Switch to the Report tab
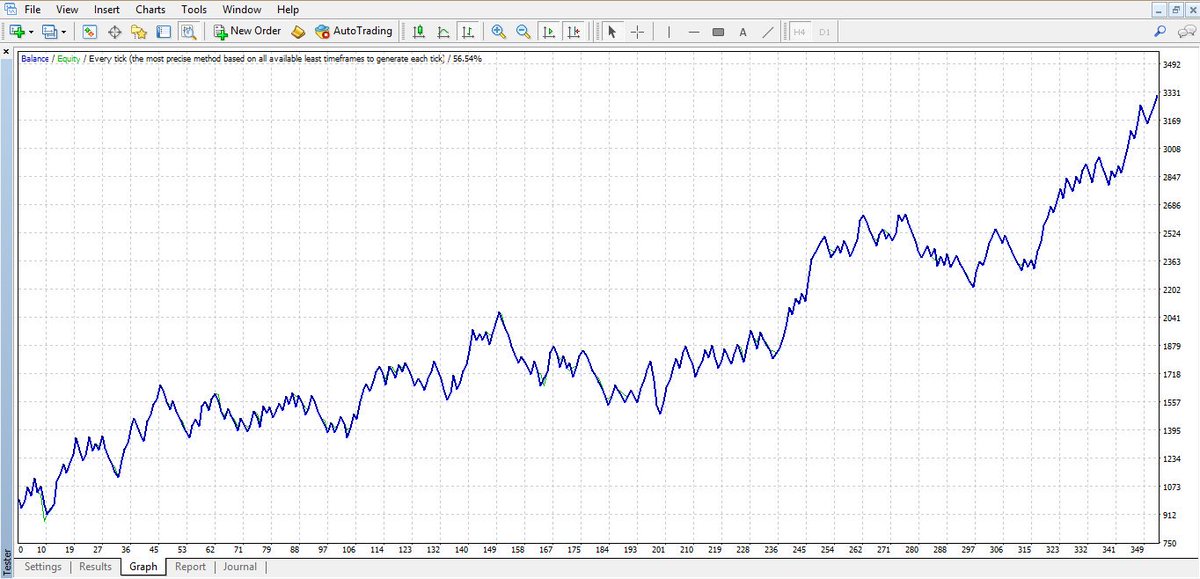 click(x=190, y=567)
